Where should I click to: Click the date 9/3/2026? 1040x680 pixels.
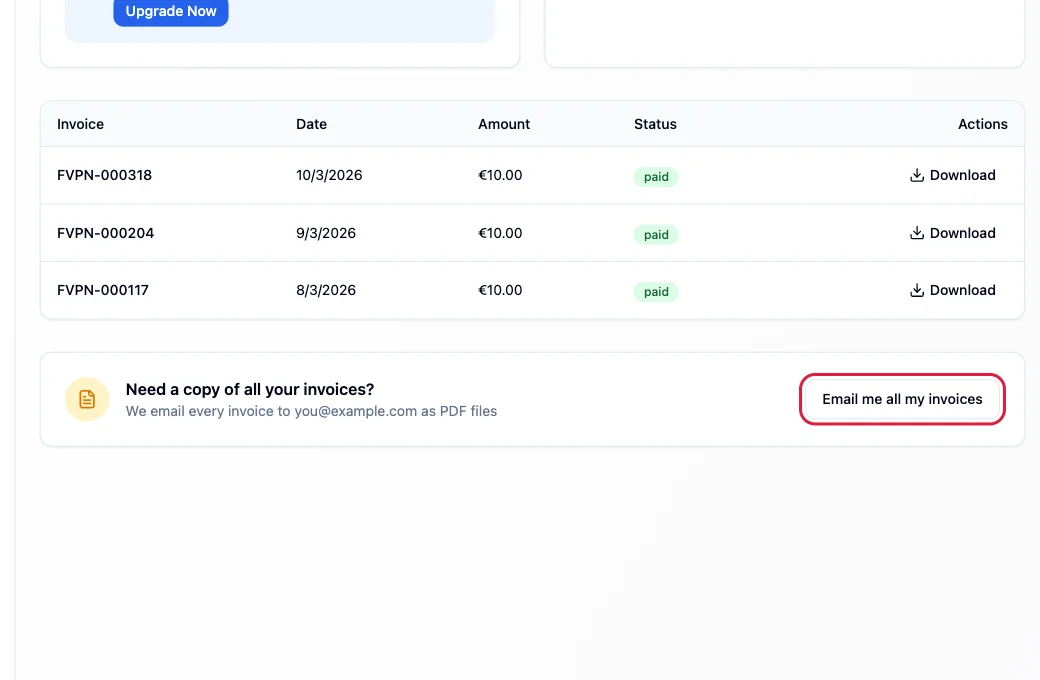[326, 233]
